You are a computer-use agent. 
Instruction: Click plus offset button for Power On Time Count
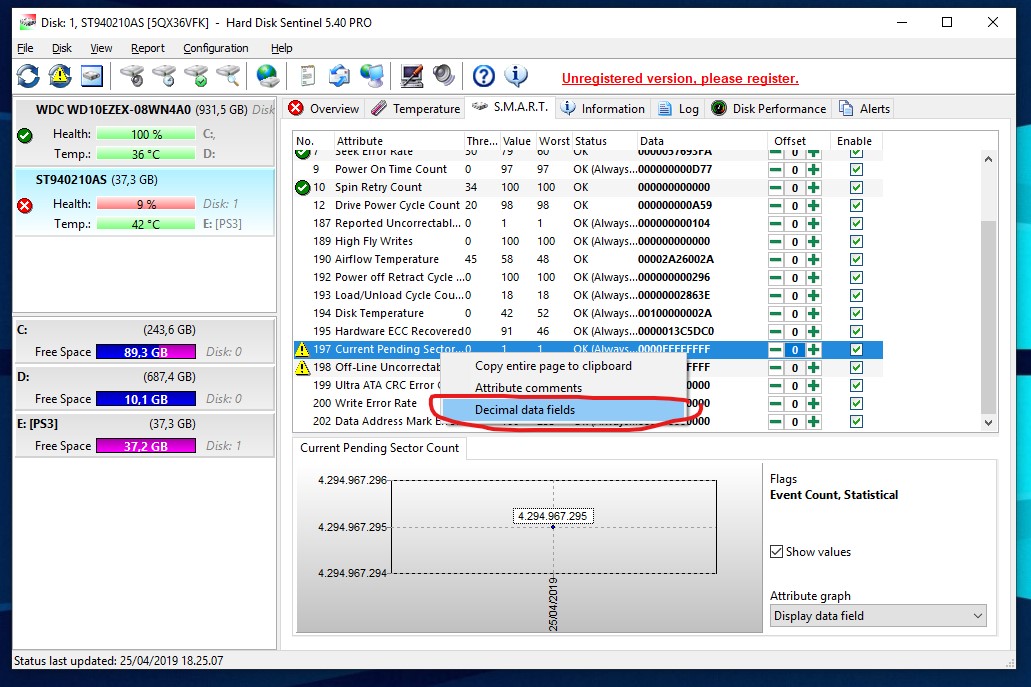pyautogui.click(x=813, y=170)
